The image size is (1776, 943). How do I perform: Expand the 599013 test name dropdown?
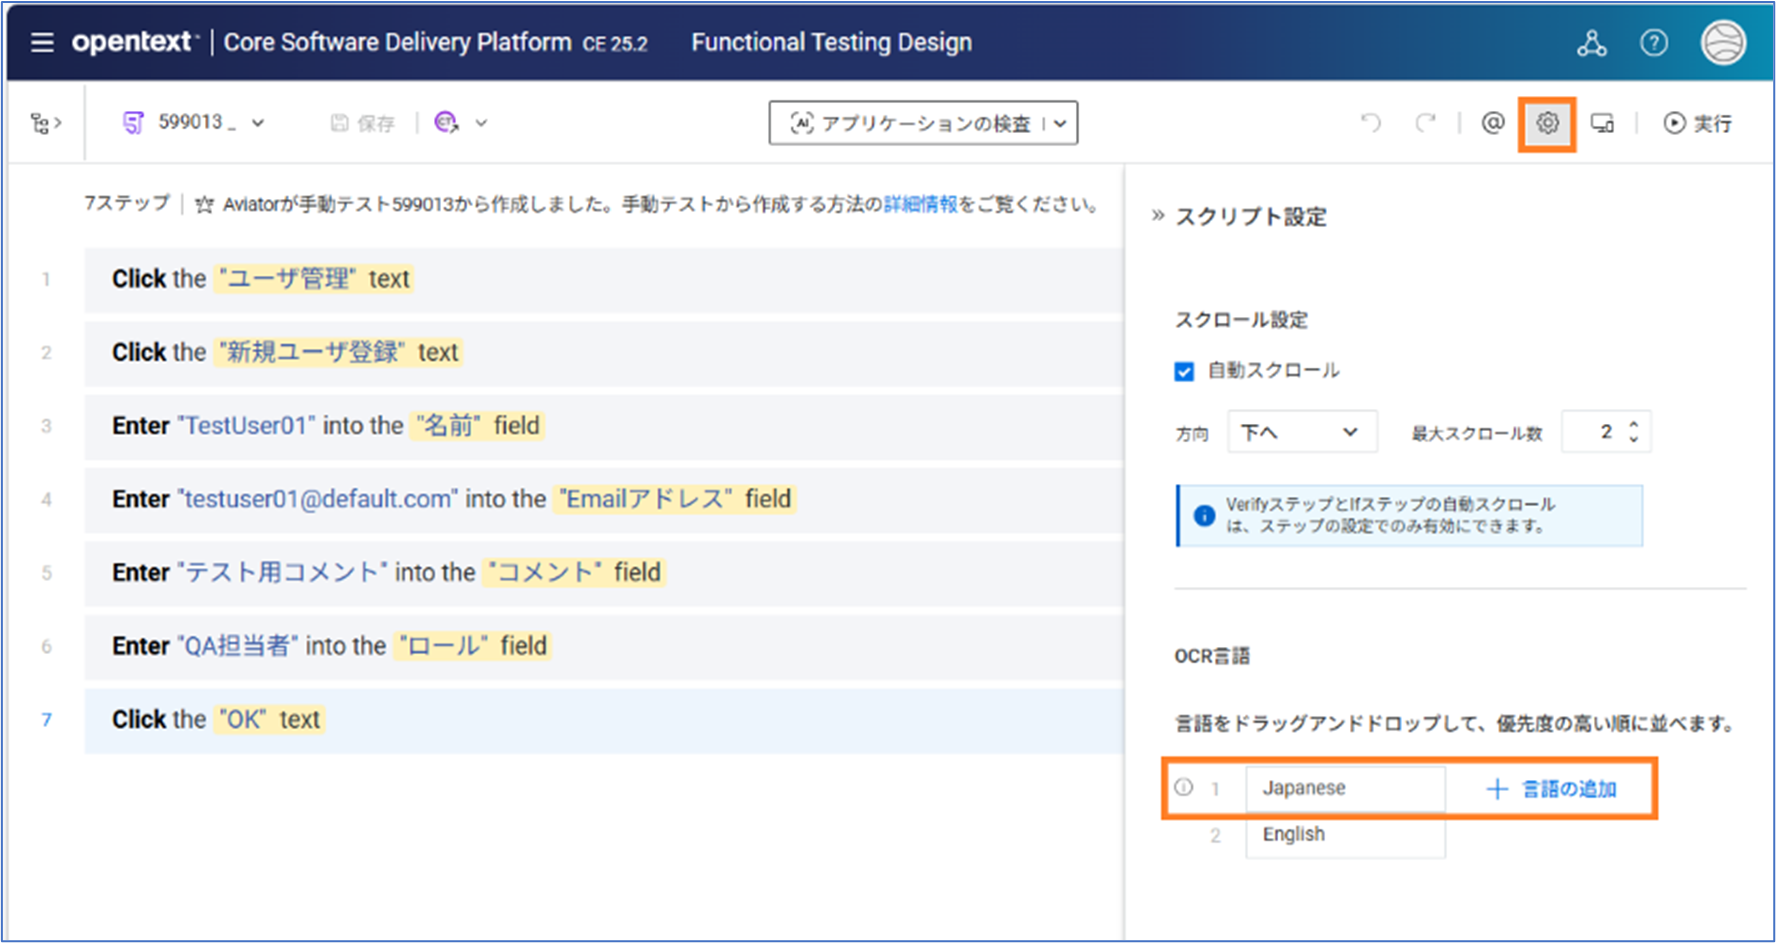pyautogui.click(x=258, y=123)
